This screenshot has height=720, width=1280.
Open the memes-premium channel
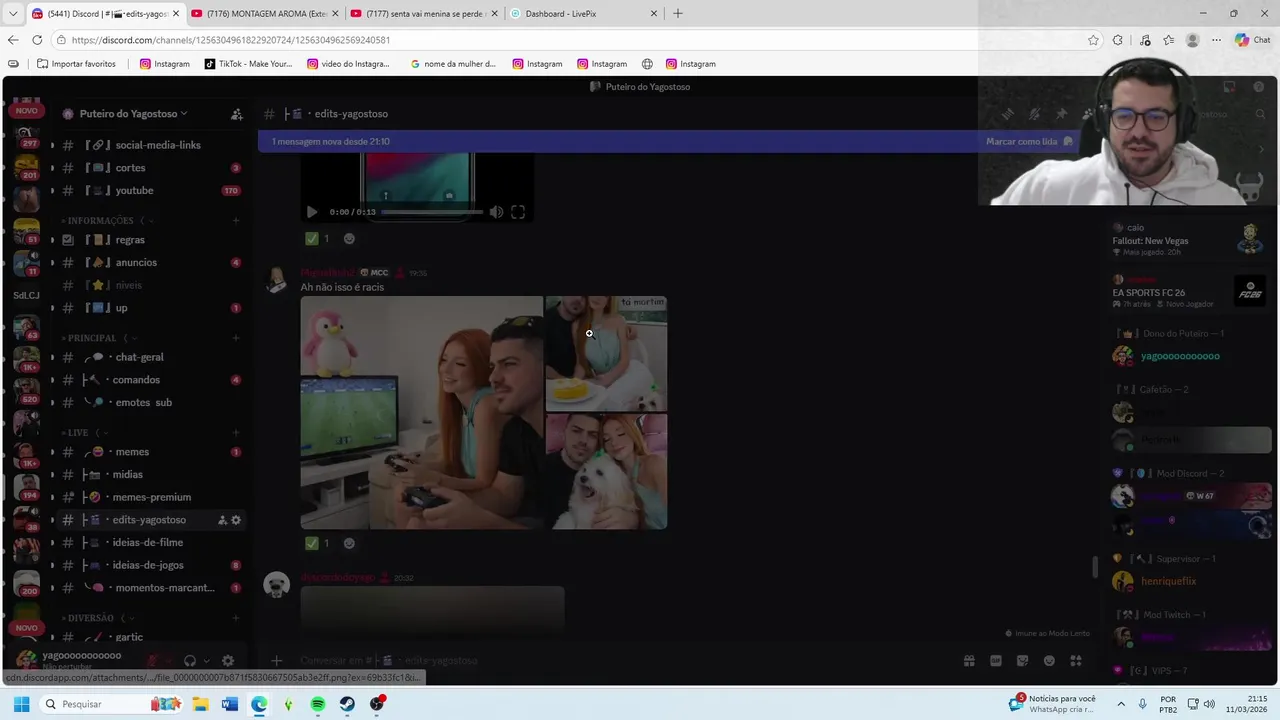[x=150, y=497]
